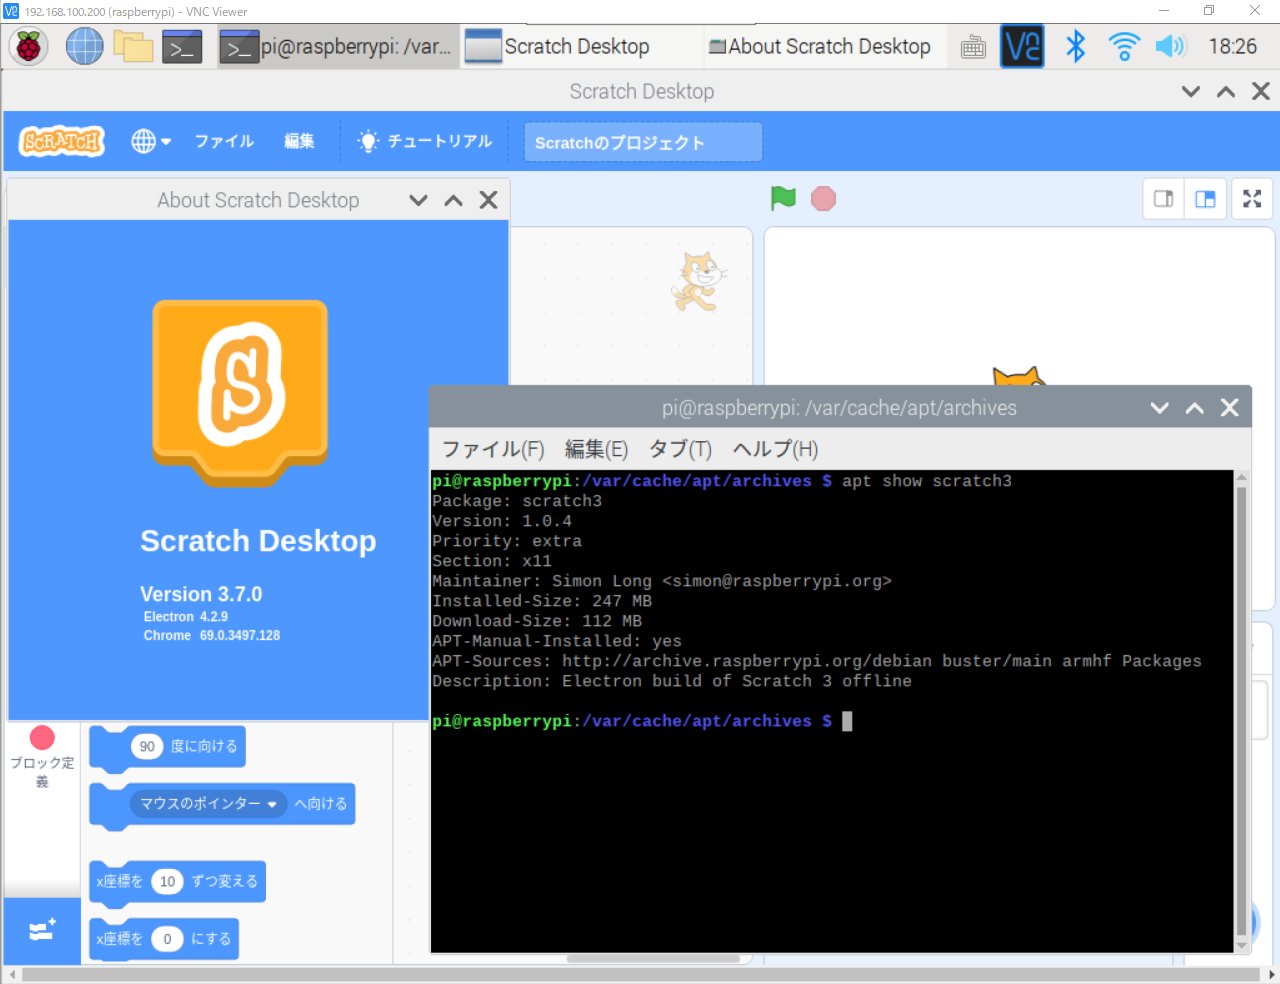The width and height of the screenshot is (1280, 984).
Task: Expand the マウスのポインター dropdown in block
Action: pyautogui.click(x=271, y=804)
